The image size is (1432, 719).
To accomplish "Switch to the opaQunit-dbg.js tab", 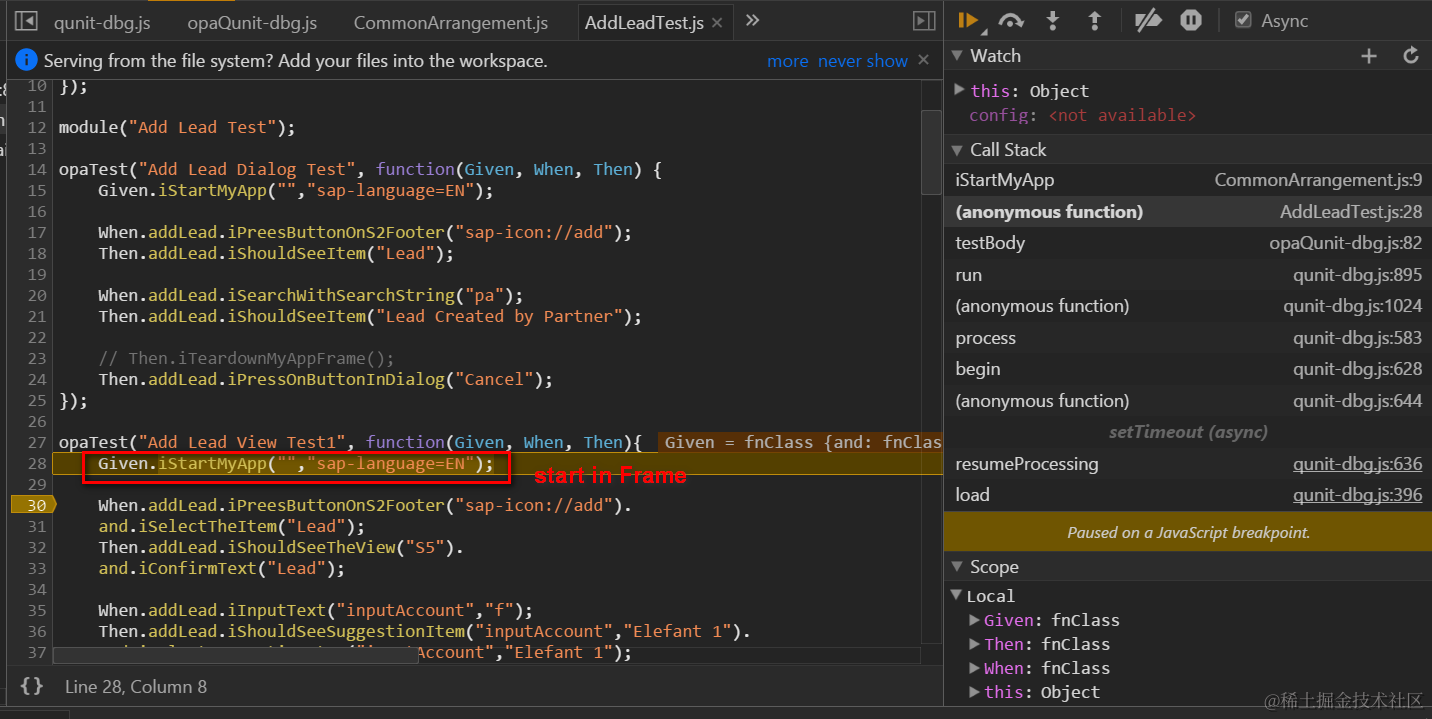I will point(252,22).
